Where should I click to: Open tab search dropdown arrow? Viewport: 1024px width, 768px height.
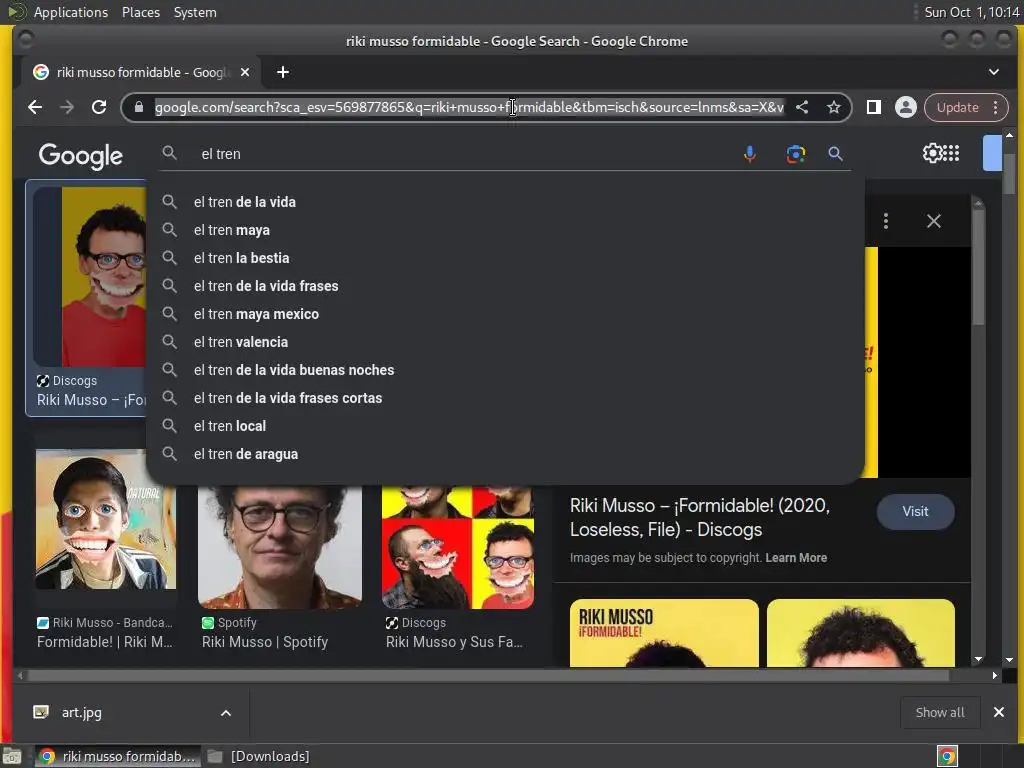pos(993,72)
